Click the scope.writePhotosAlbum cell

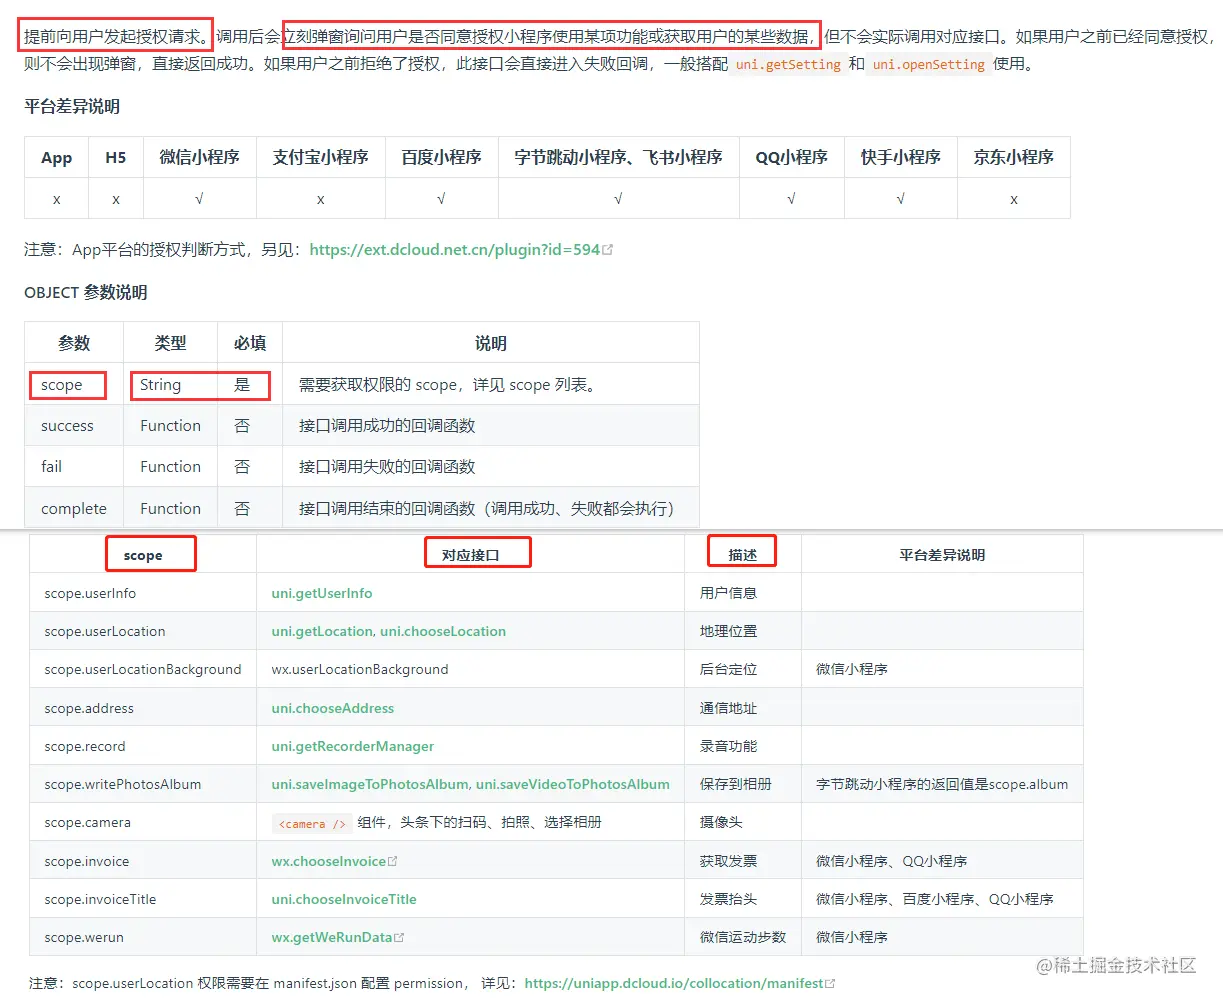click(143, 784)
